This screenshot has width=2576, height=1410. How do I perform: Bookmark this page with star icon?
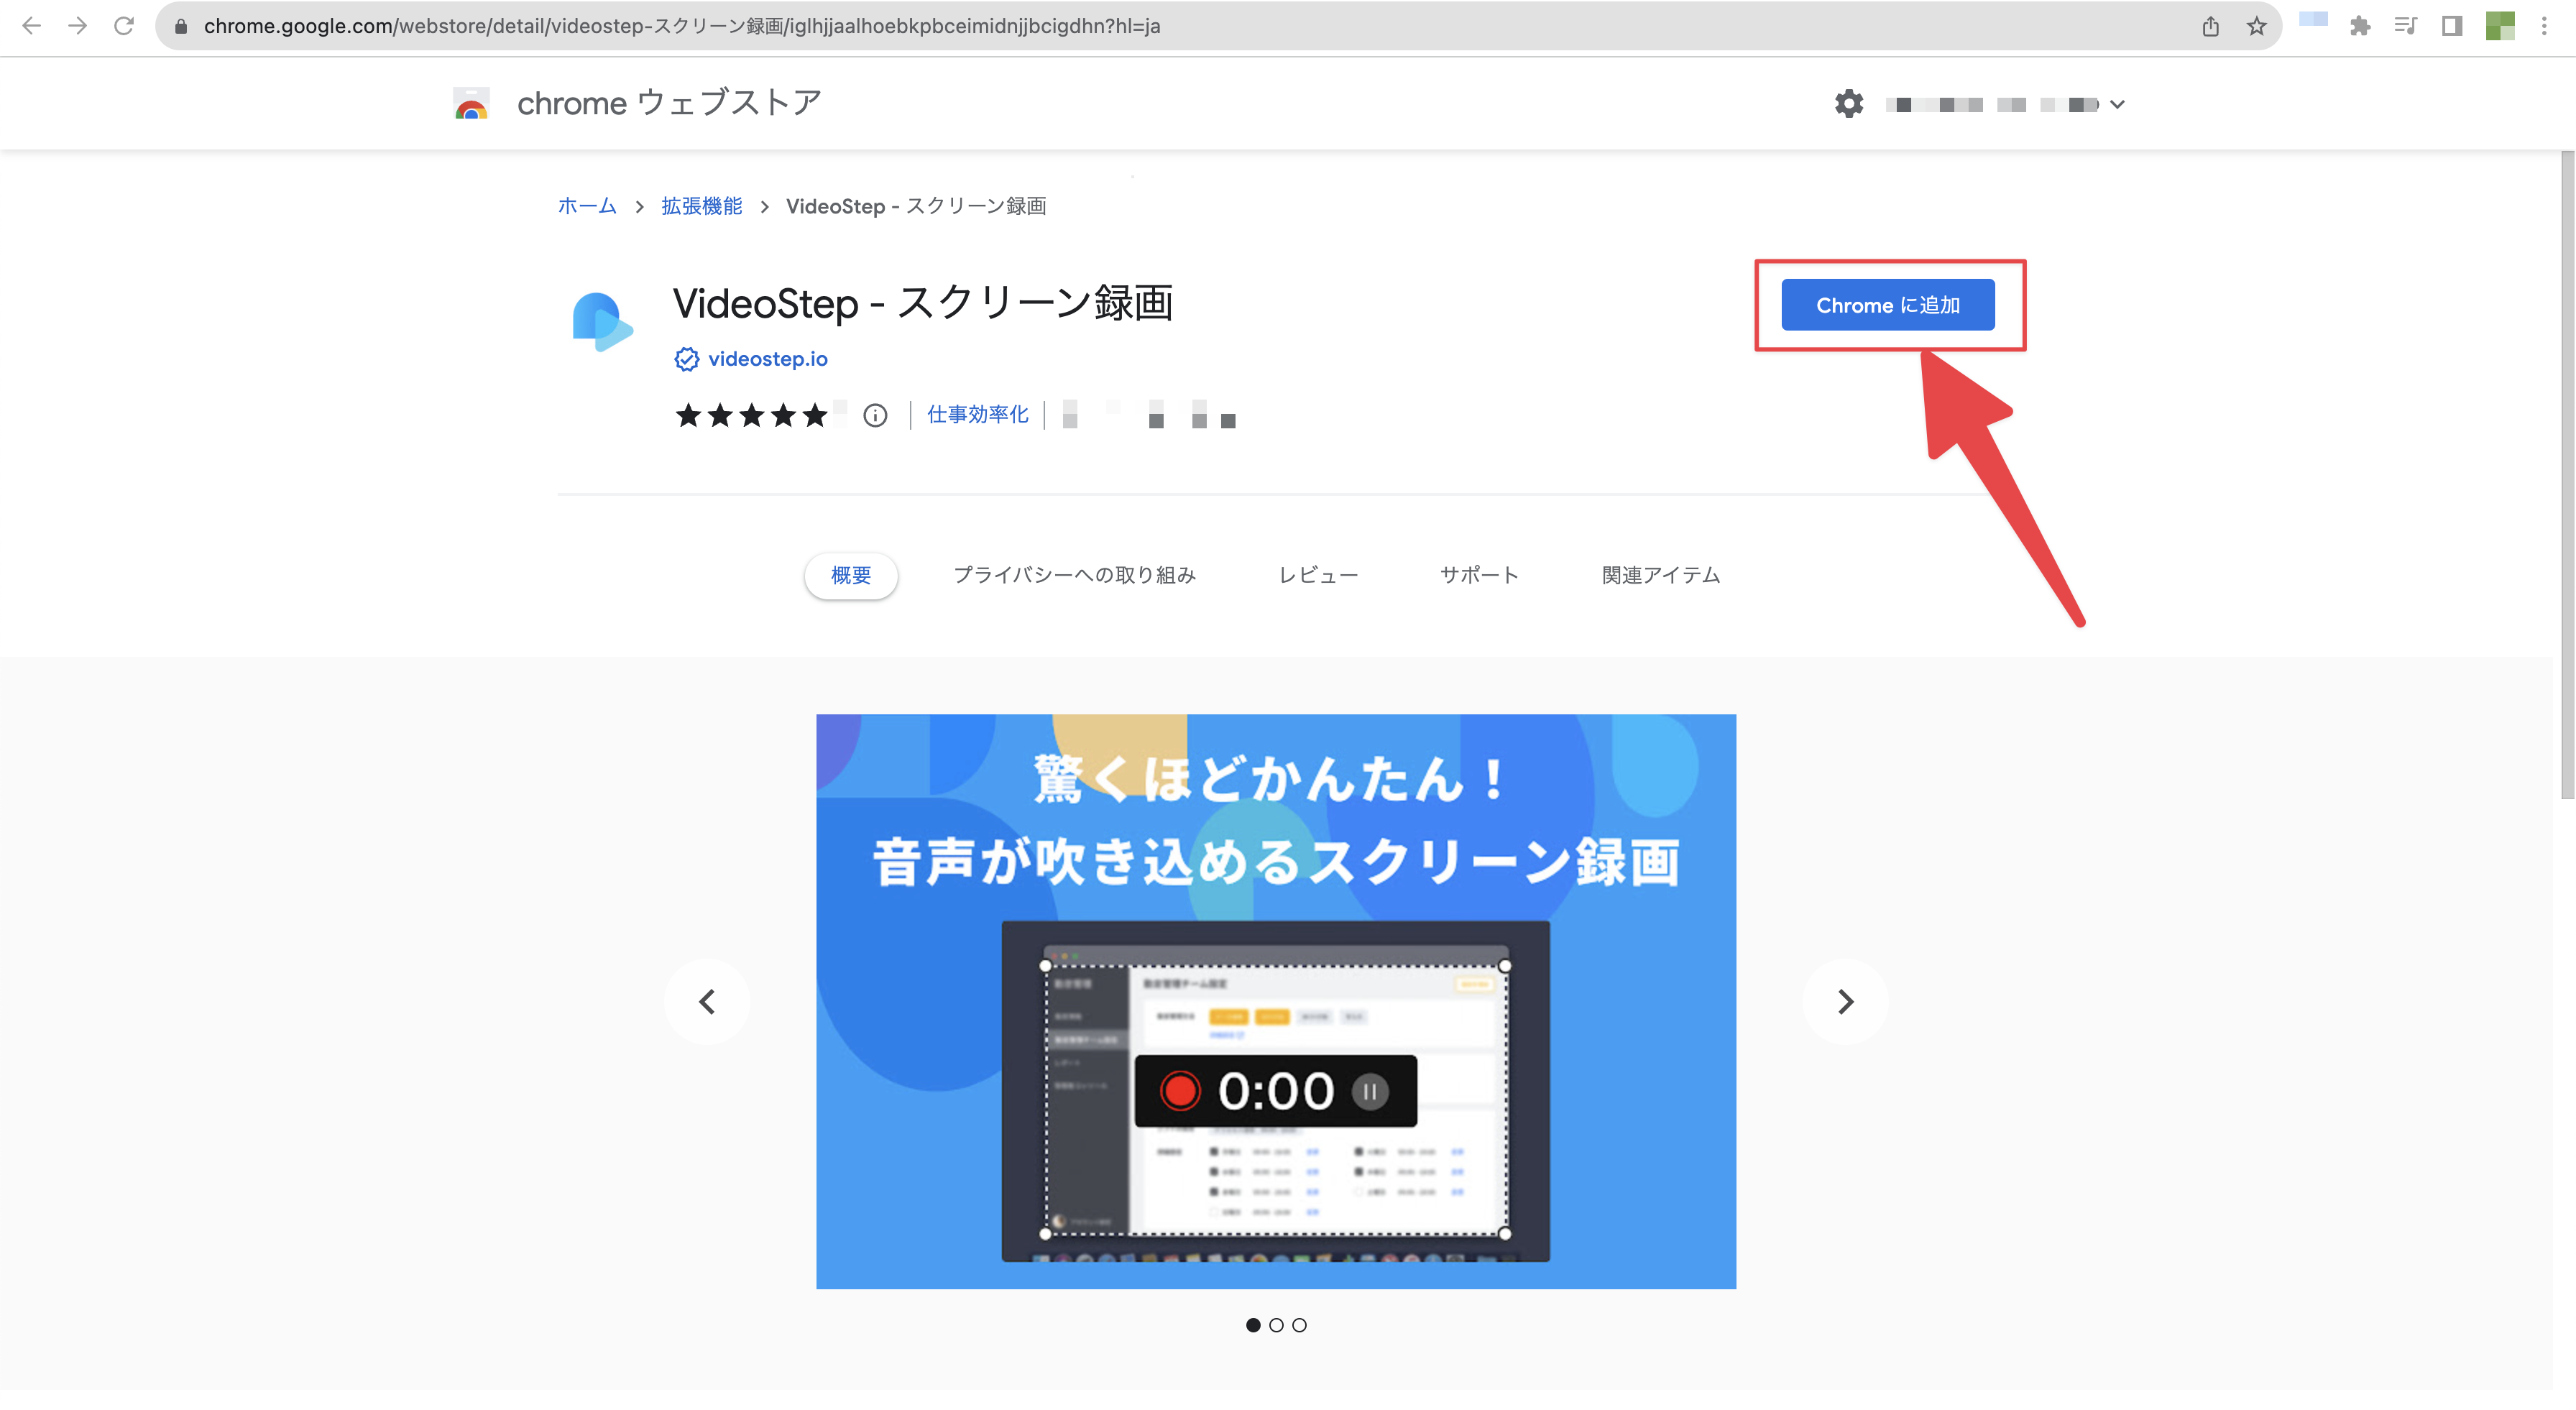coord(2256,26)
